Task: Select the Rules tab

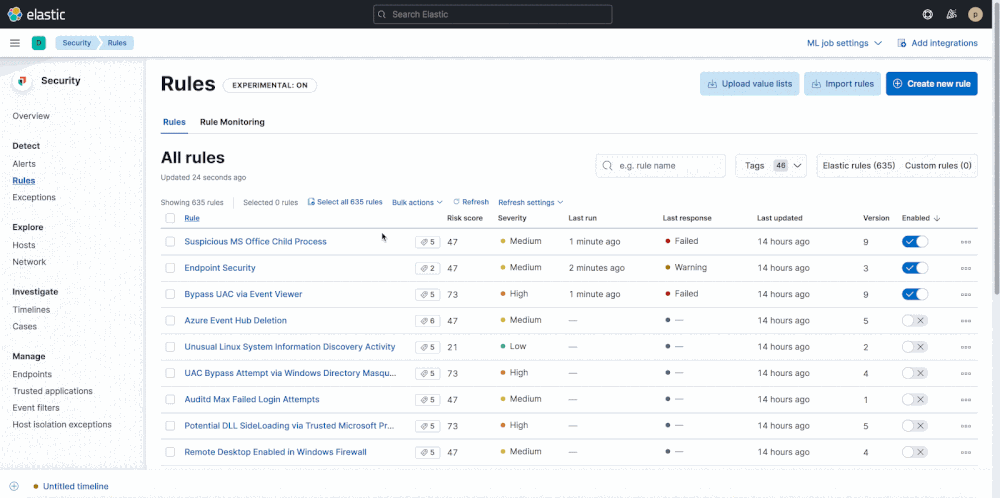Action: 174,122
